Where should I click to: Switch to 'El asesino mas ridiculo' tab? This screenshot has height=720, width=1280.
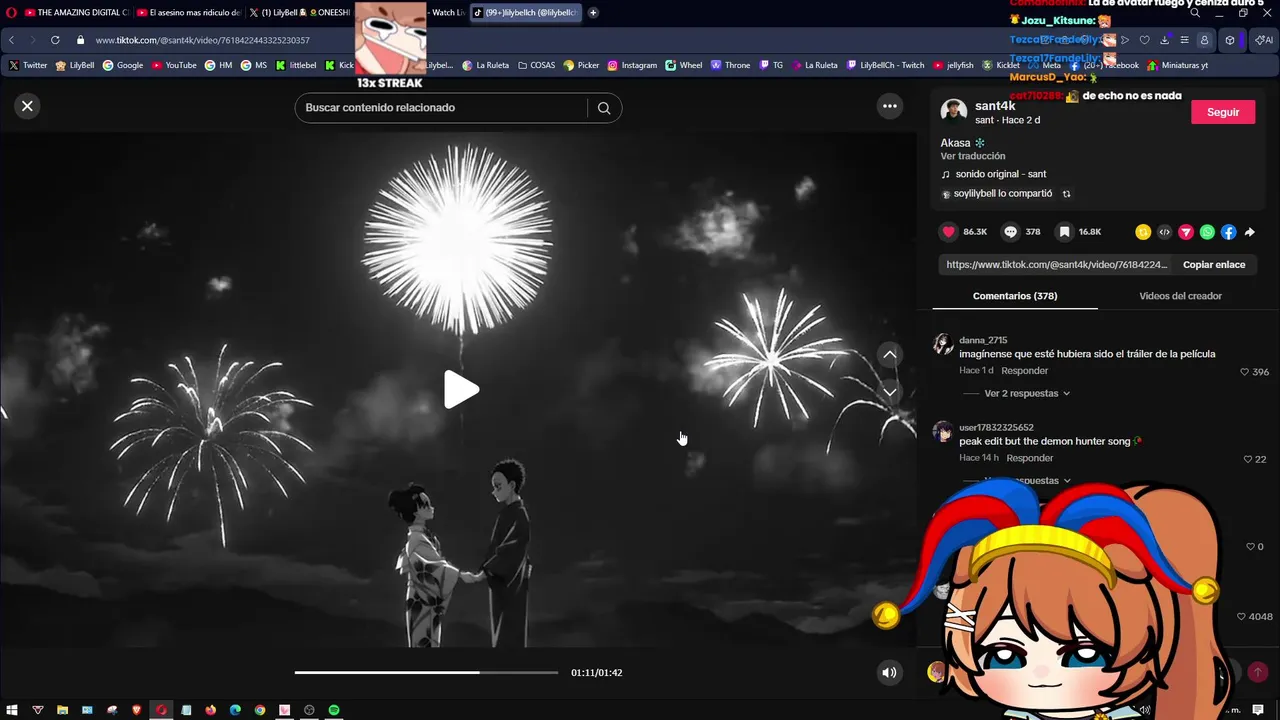(189, 13)
